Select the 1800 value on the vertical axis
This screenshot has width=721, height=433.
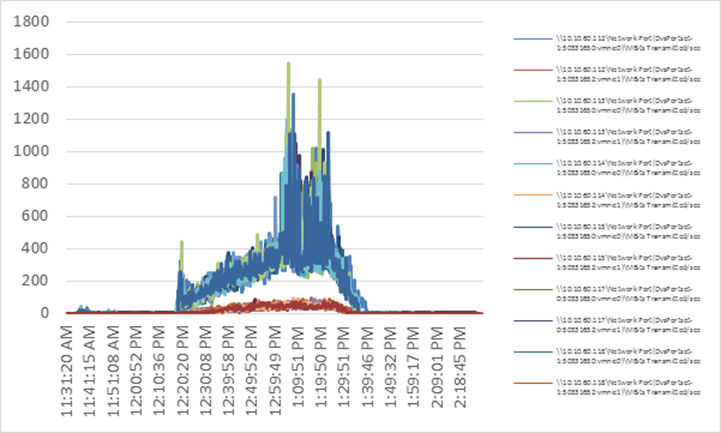(x=31, y=22)
